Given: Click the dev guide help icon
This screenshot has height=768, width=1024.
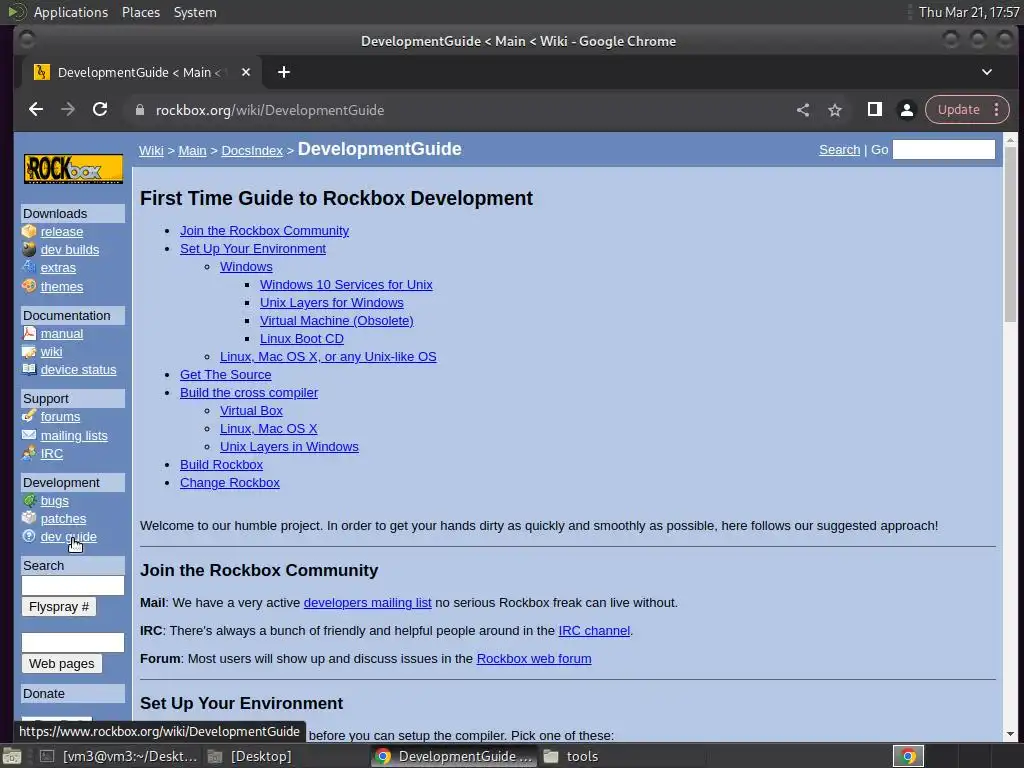Looking at the screenshot, I should pyautogui.click(x=29, y=536).
